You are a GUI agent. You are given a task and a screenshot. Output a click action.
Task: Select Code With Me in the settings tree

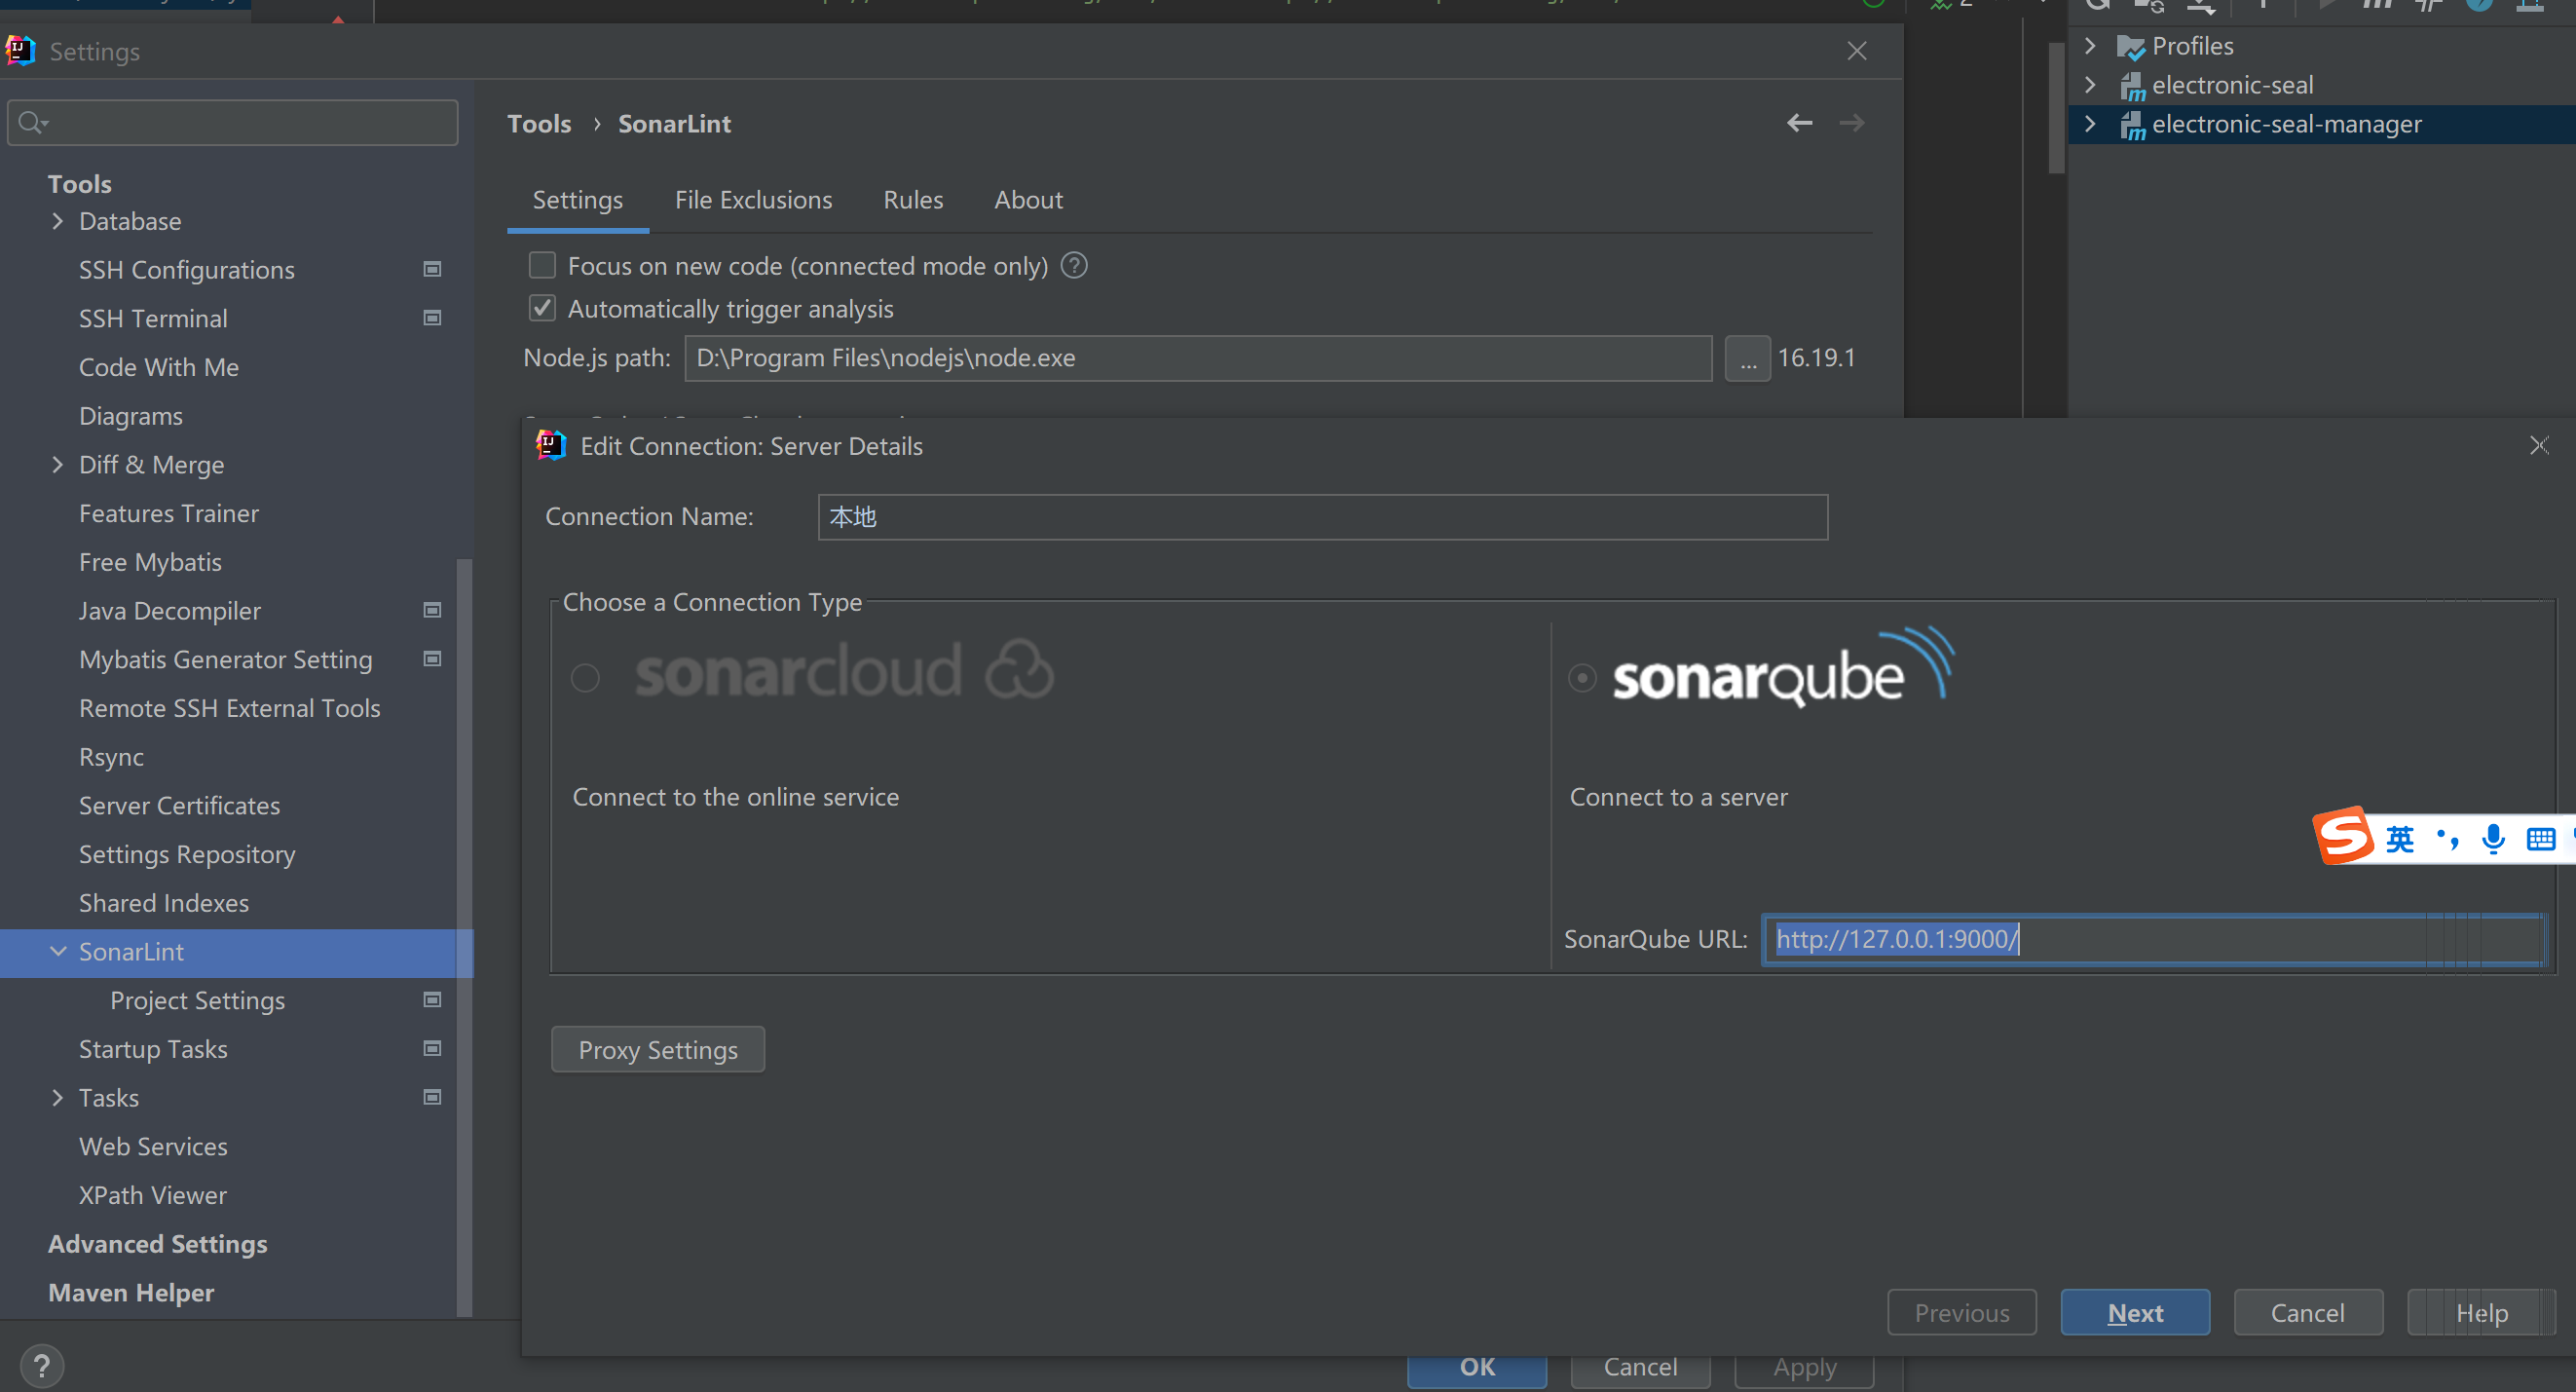pyautogui.click(x=158, y=367)
